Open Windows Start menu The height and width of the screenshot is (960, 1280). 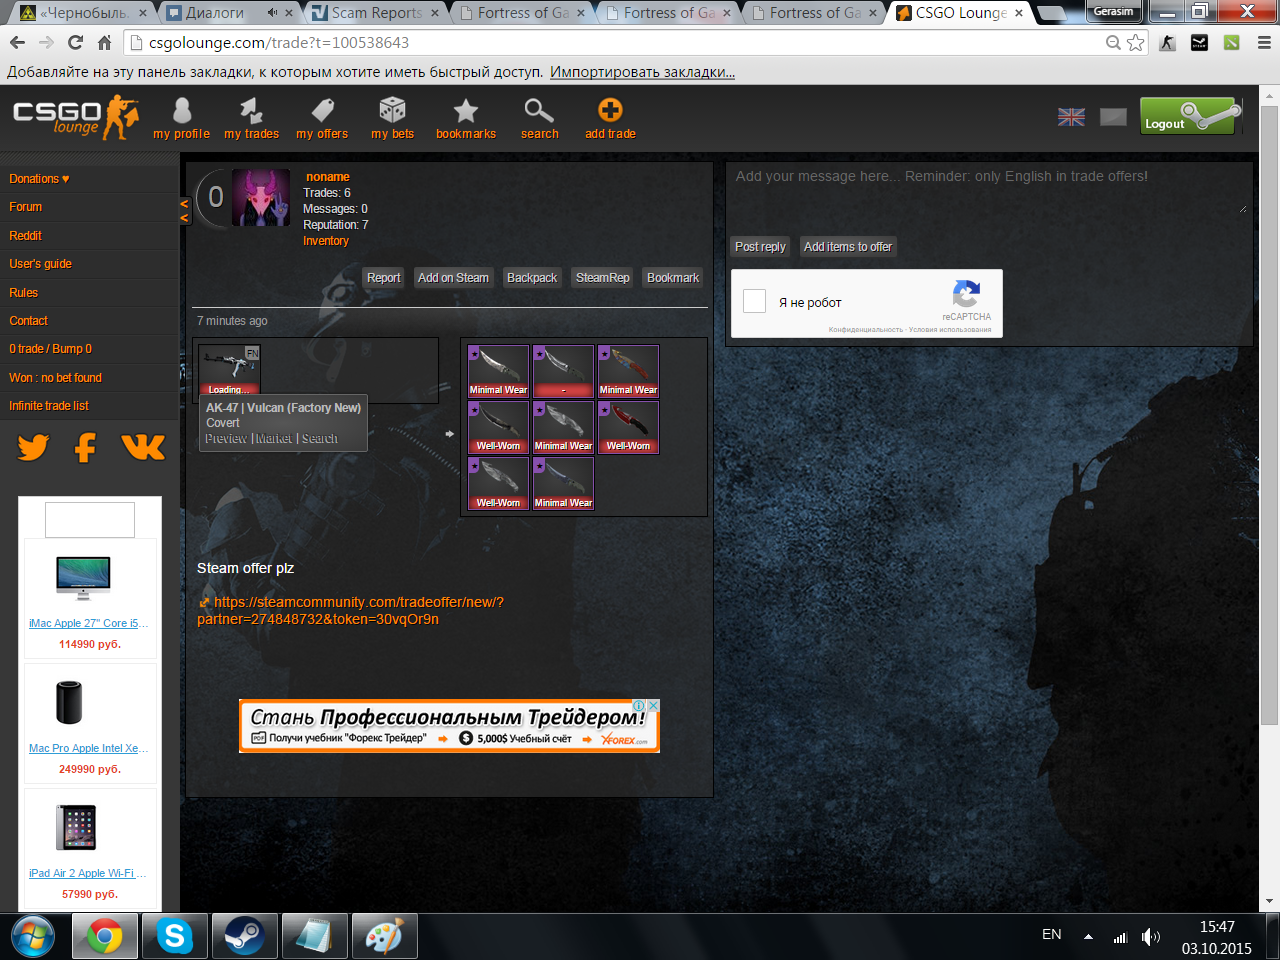pyautogui.click(x=32, y=937)
